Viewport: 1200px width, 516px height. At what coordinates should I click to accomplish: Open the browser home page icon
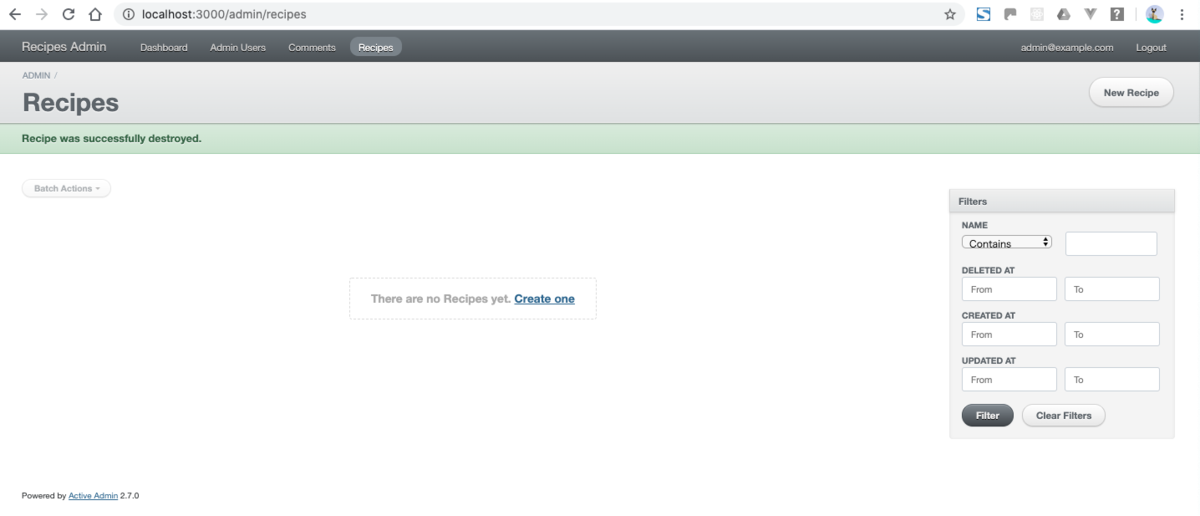coord(95,15)
